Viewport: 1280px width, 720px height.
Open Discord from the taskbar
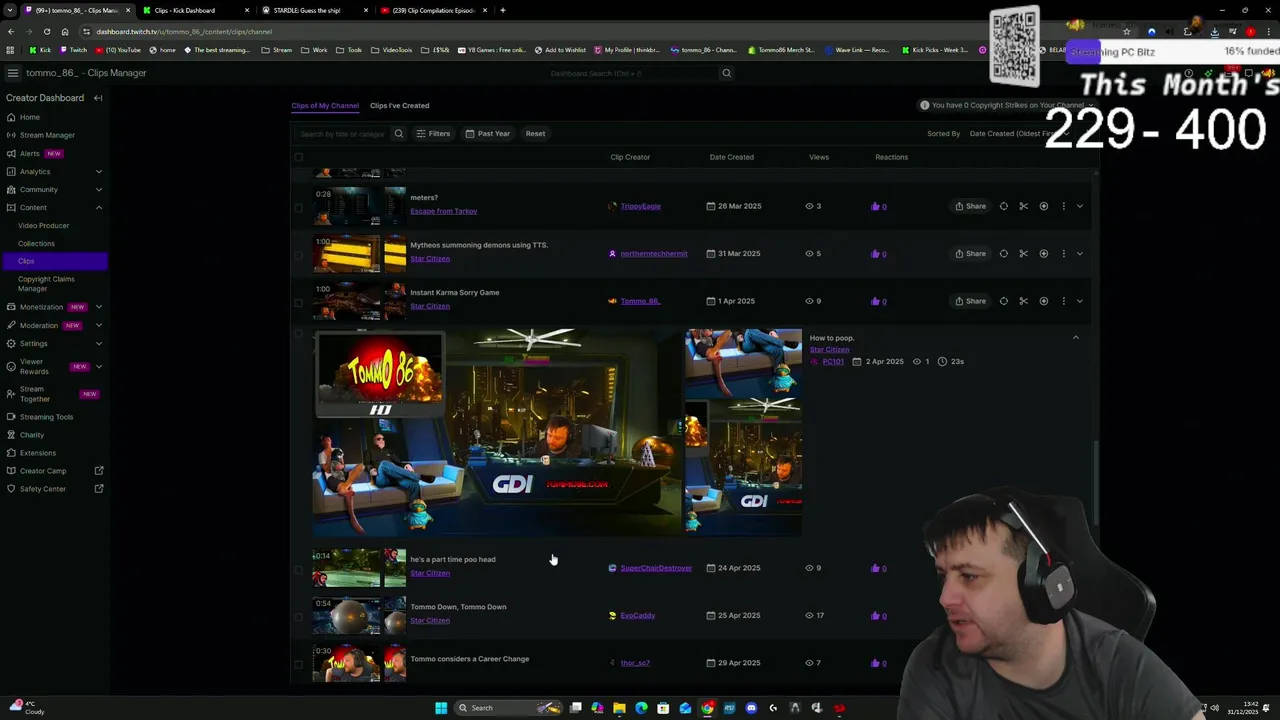(751, 708)
